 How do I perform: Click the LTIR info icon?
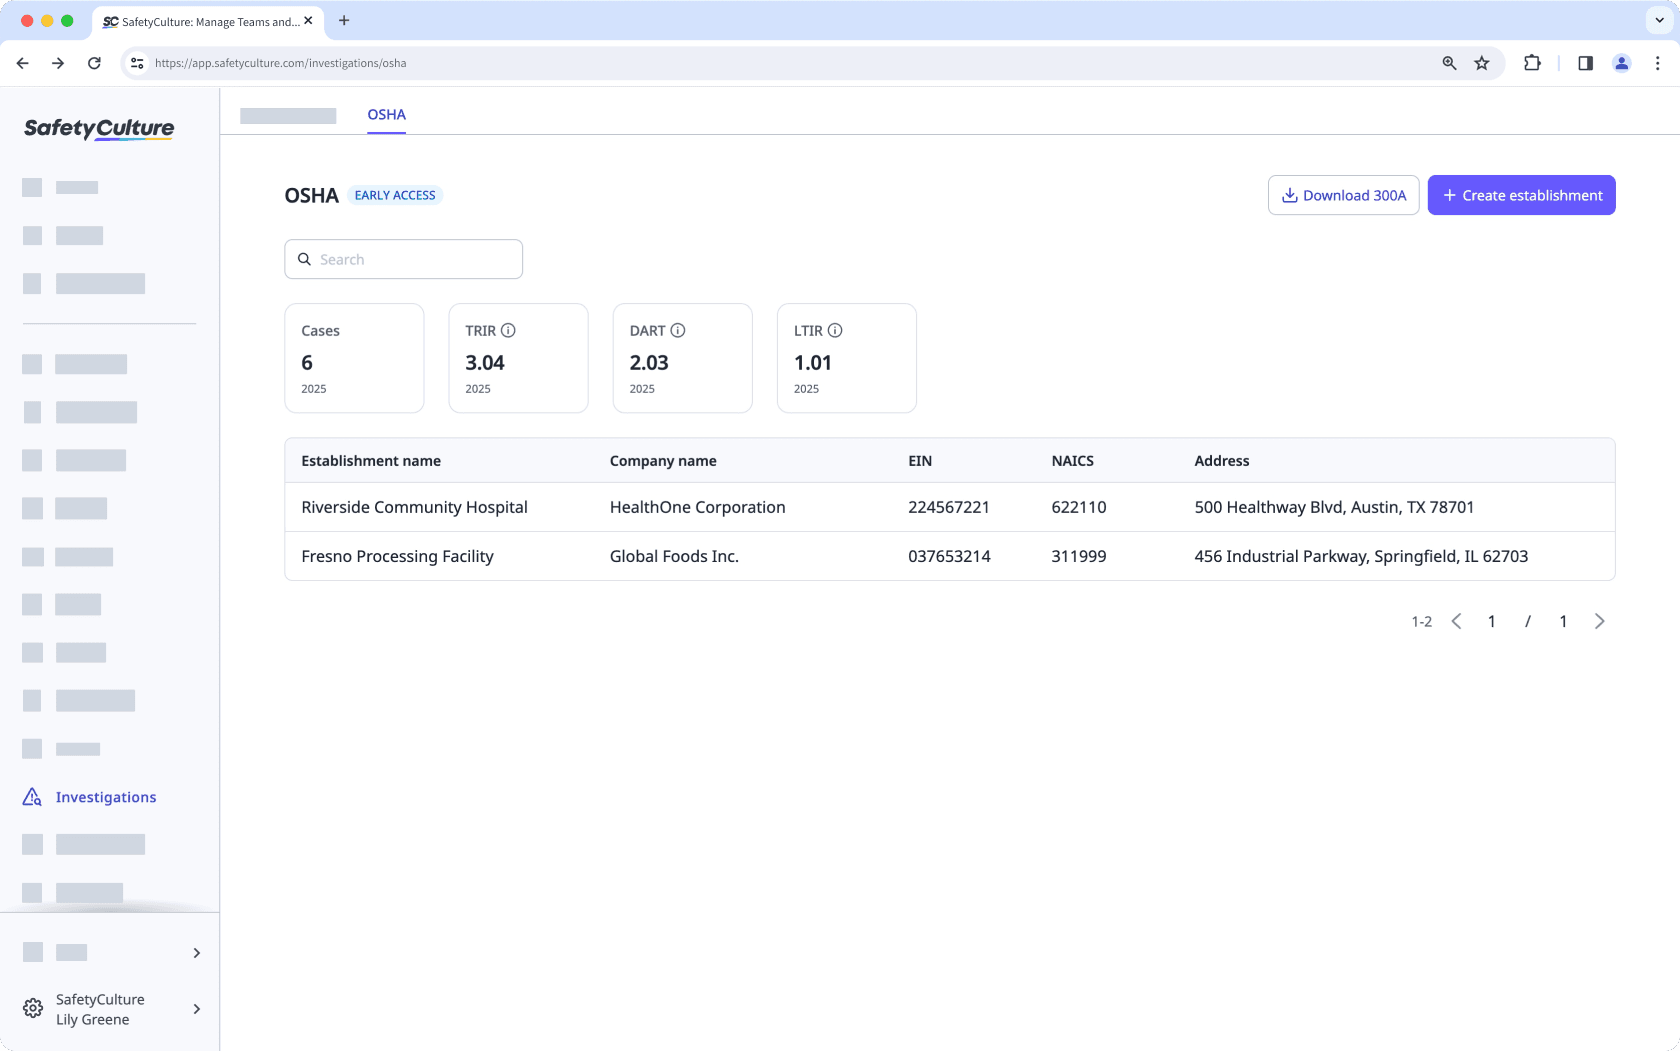pyautogui.click(x=835, y=331)
